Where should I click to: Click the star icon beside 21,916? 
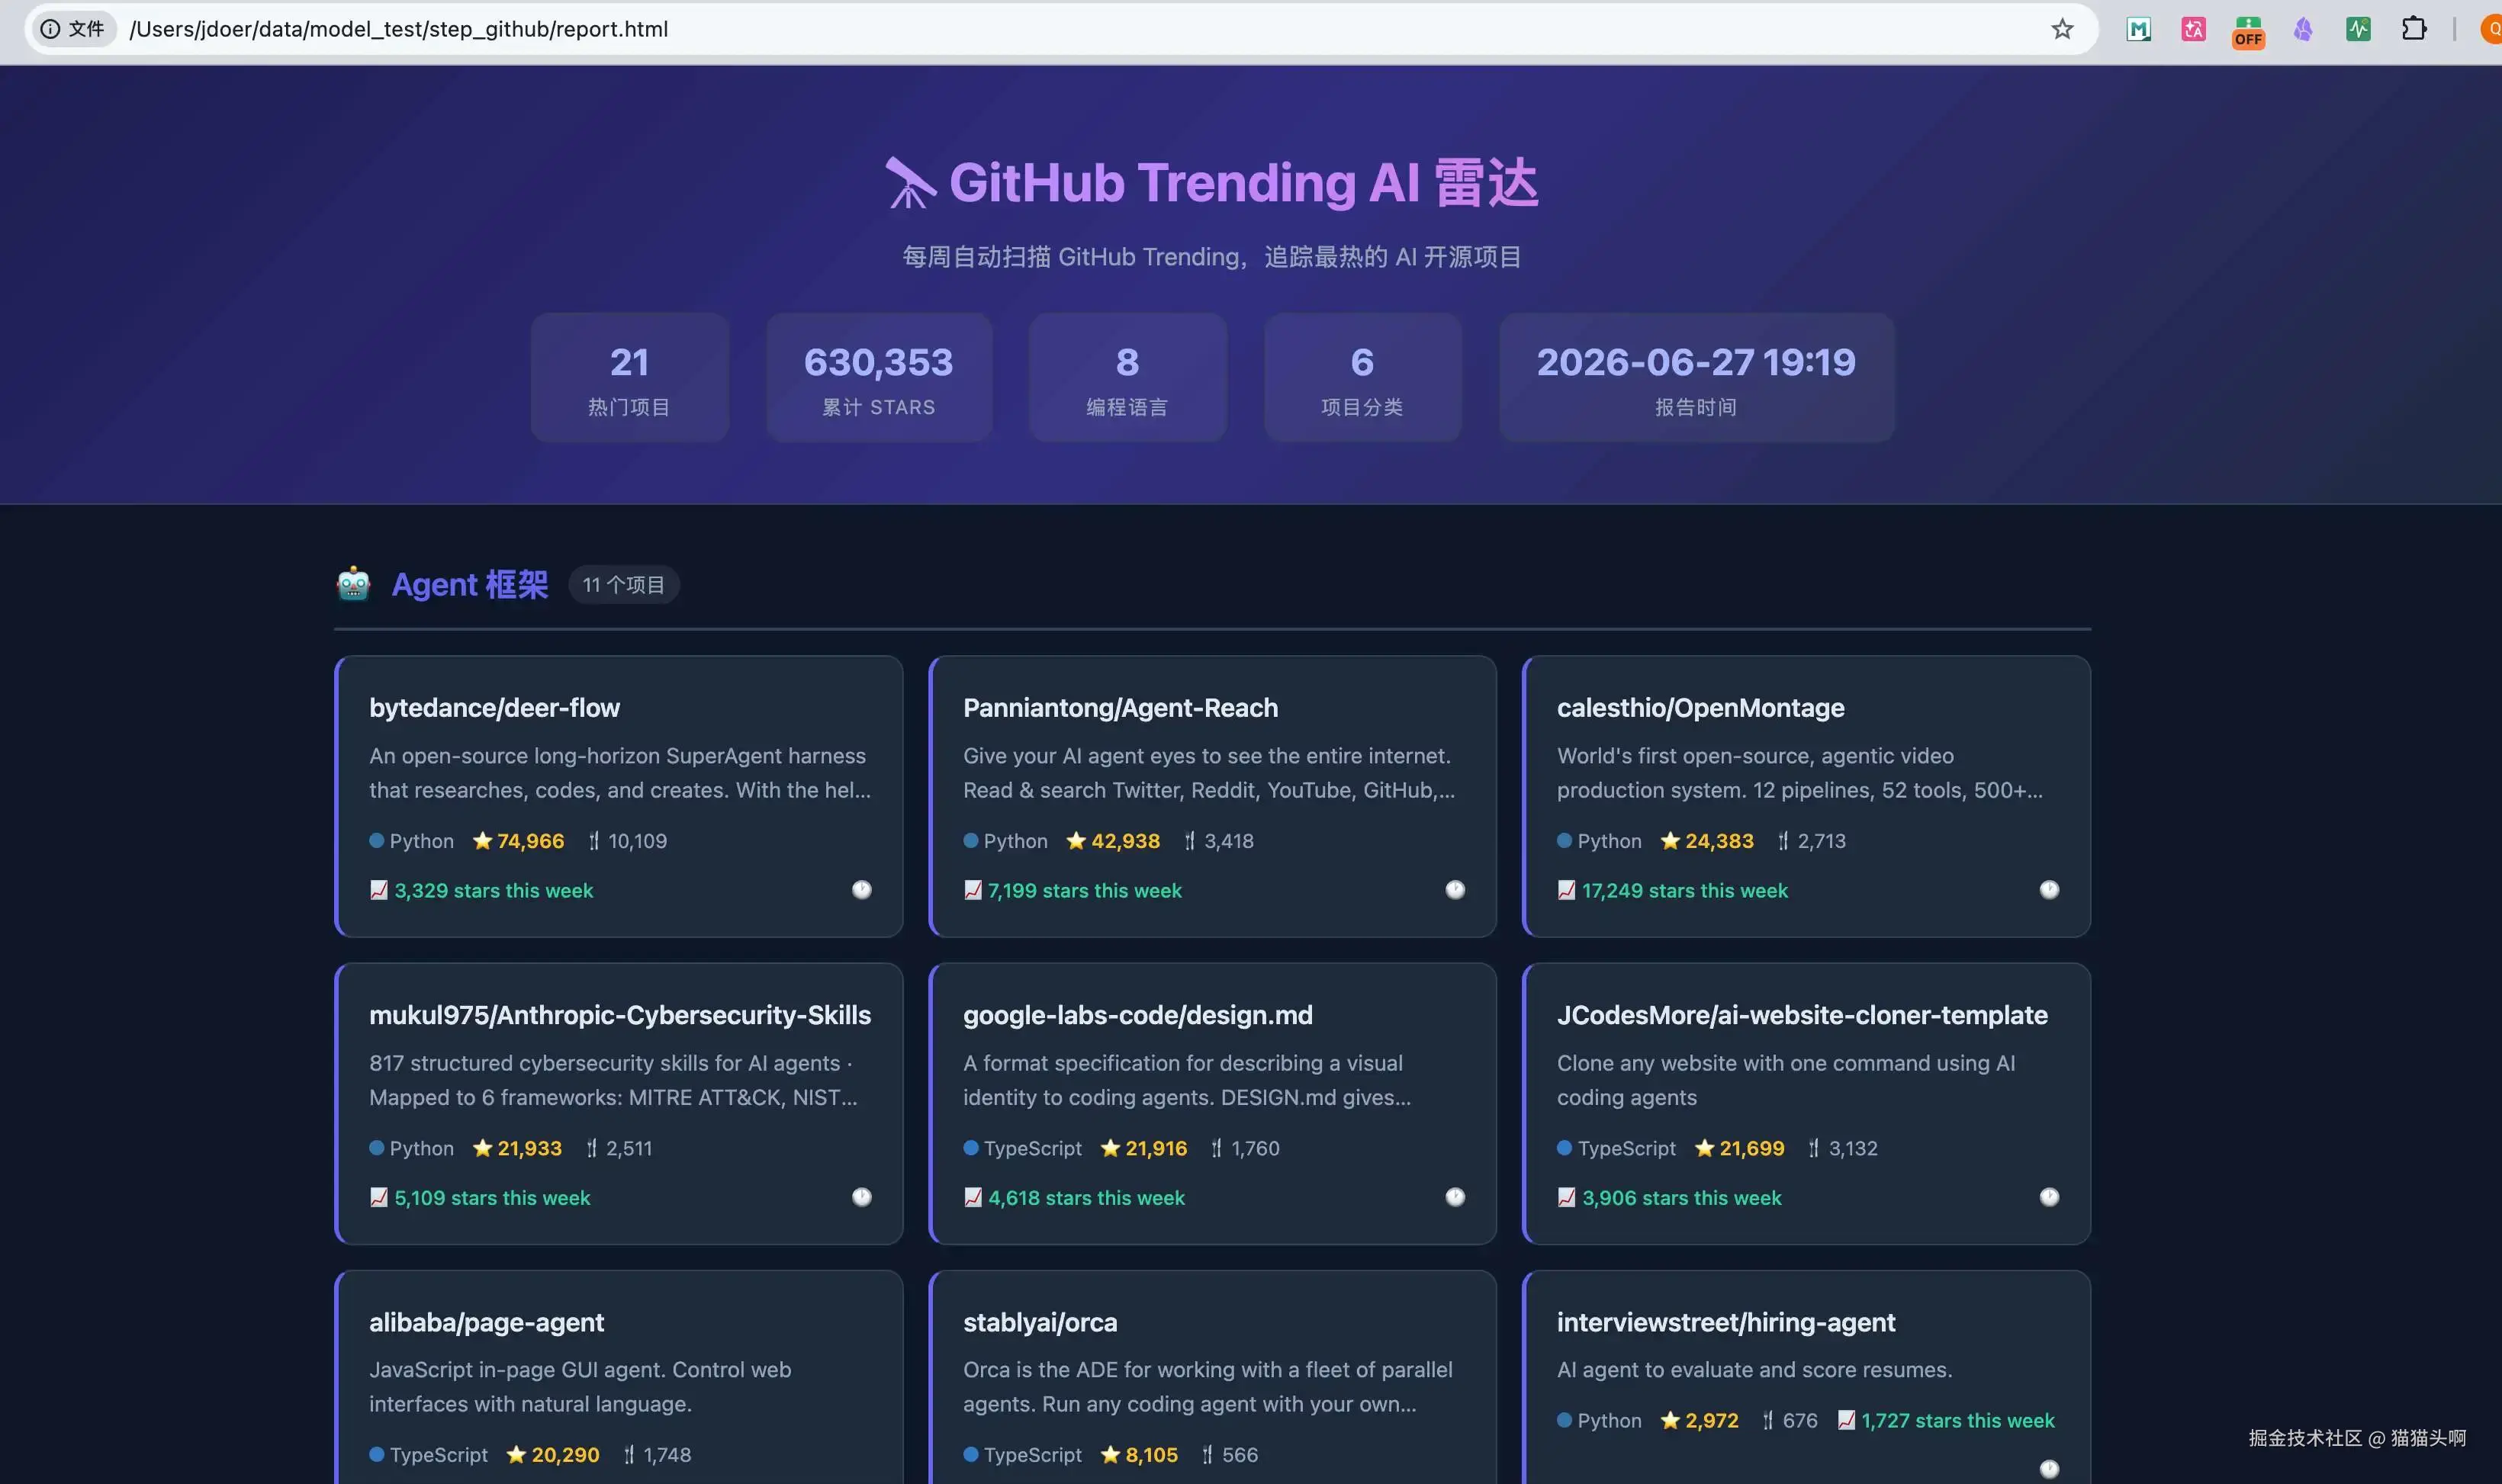coord(1110,1148)
